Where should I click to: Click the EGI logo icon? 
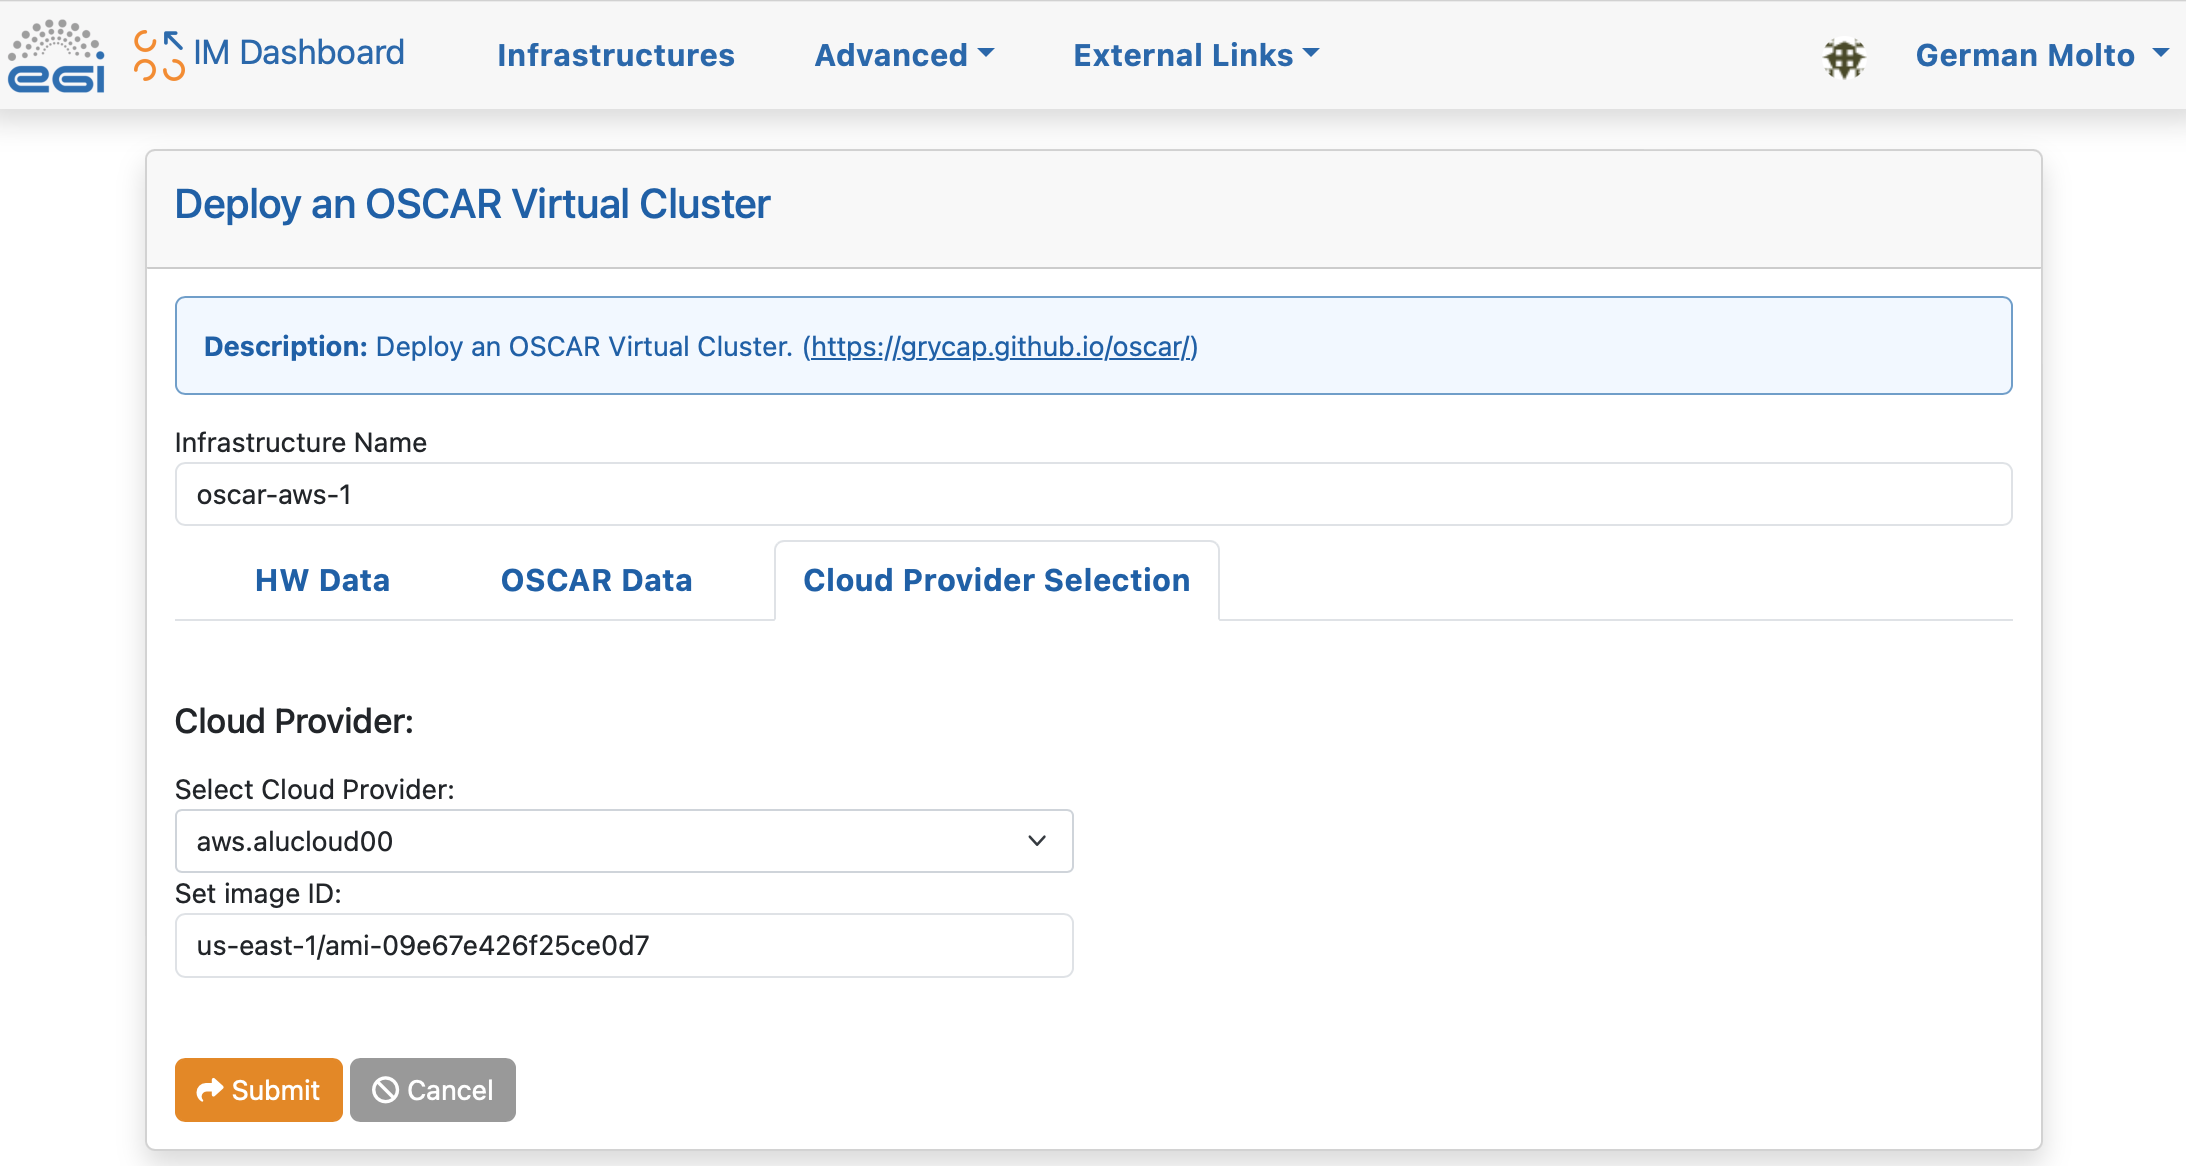click(56, 56)
